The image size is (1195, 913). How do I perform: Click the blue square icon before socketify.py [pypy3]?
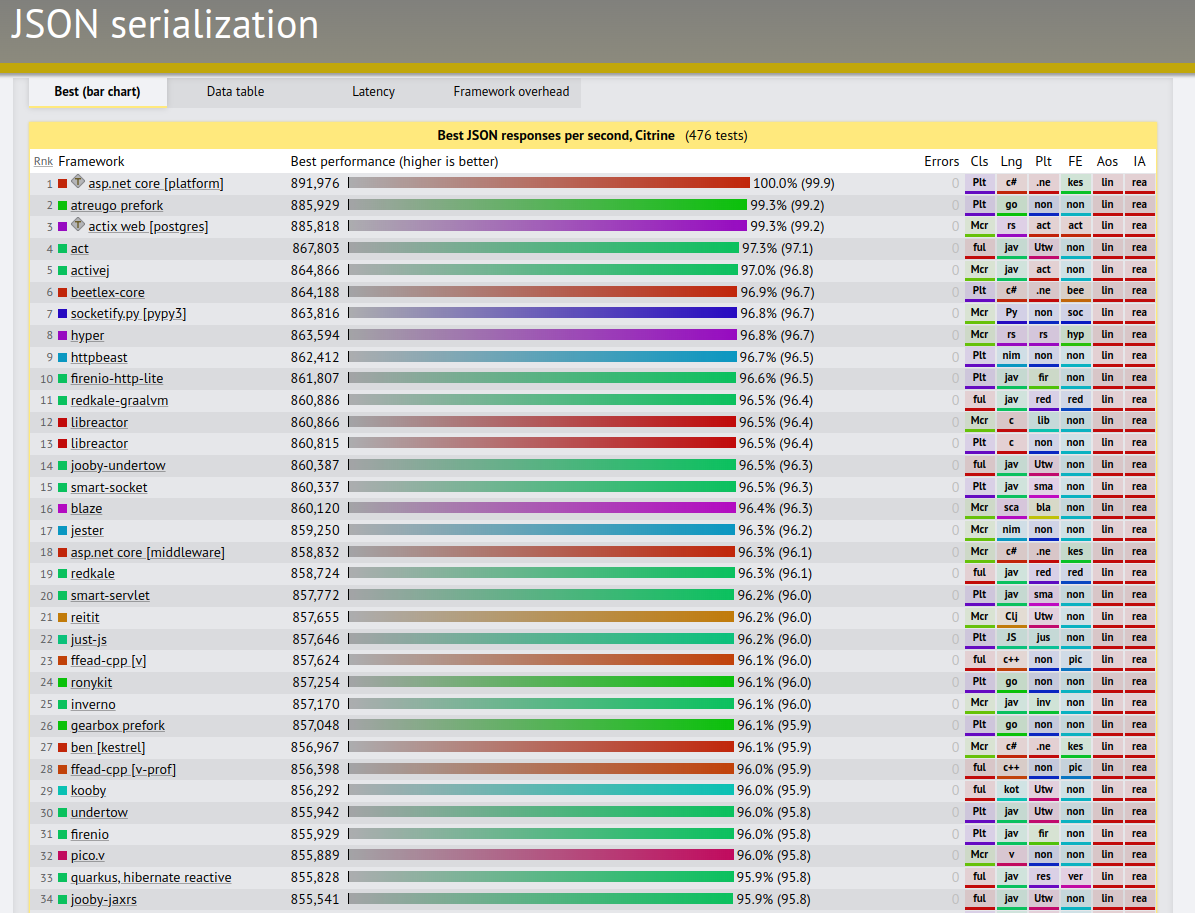point(63,313)
